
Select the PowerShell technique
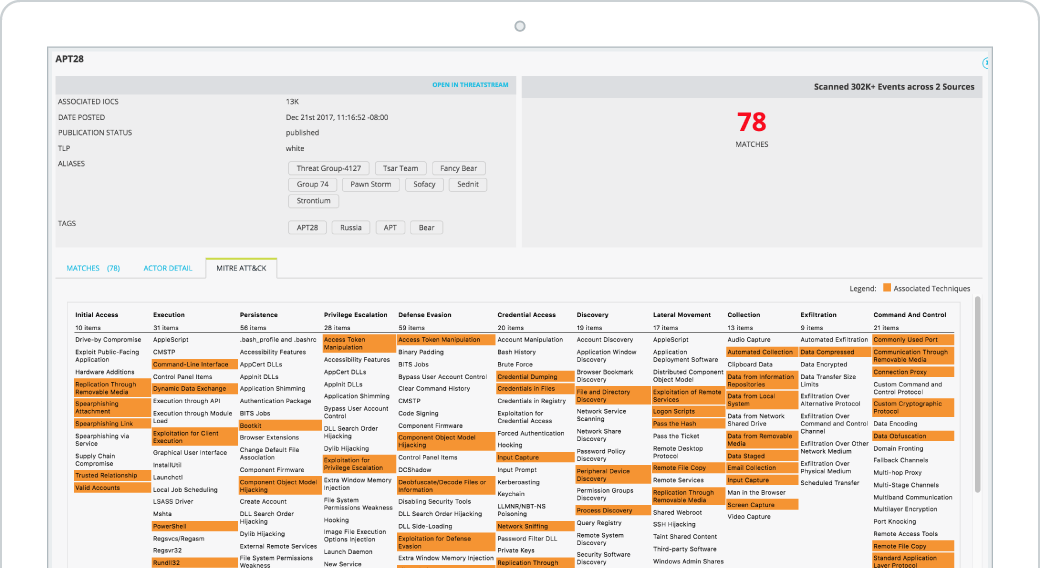coord(194,526)
